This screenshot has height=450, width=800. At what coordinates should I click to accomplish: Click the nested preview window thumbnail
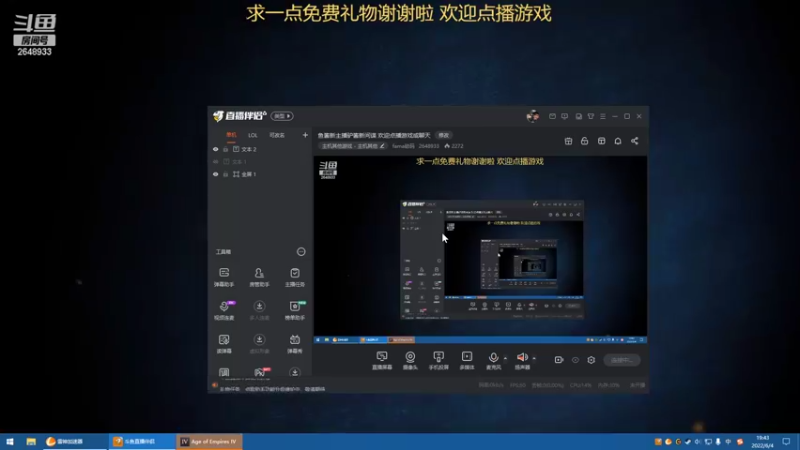click(492, 260)
